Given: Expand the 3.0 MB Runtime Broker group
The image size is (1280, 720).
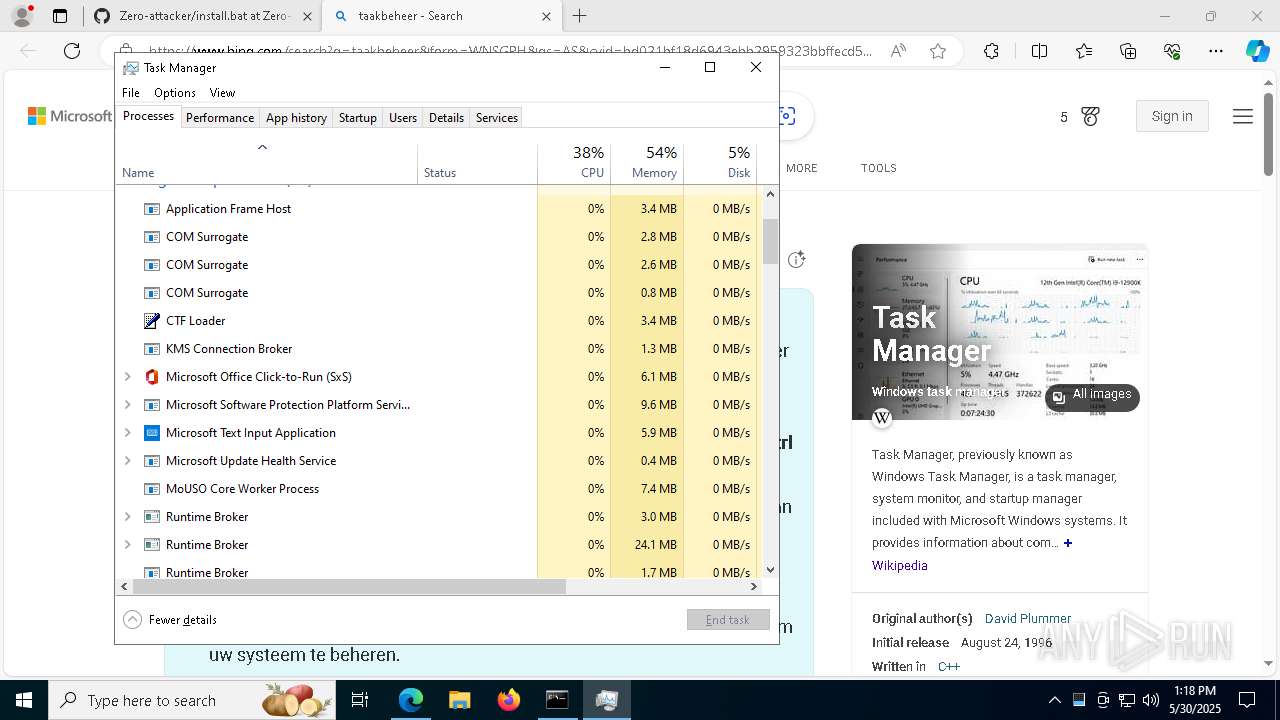Looking at the screenshot, I should coord(127,517).
